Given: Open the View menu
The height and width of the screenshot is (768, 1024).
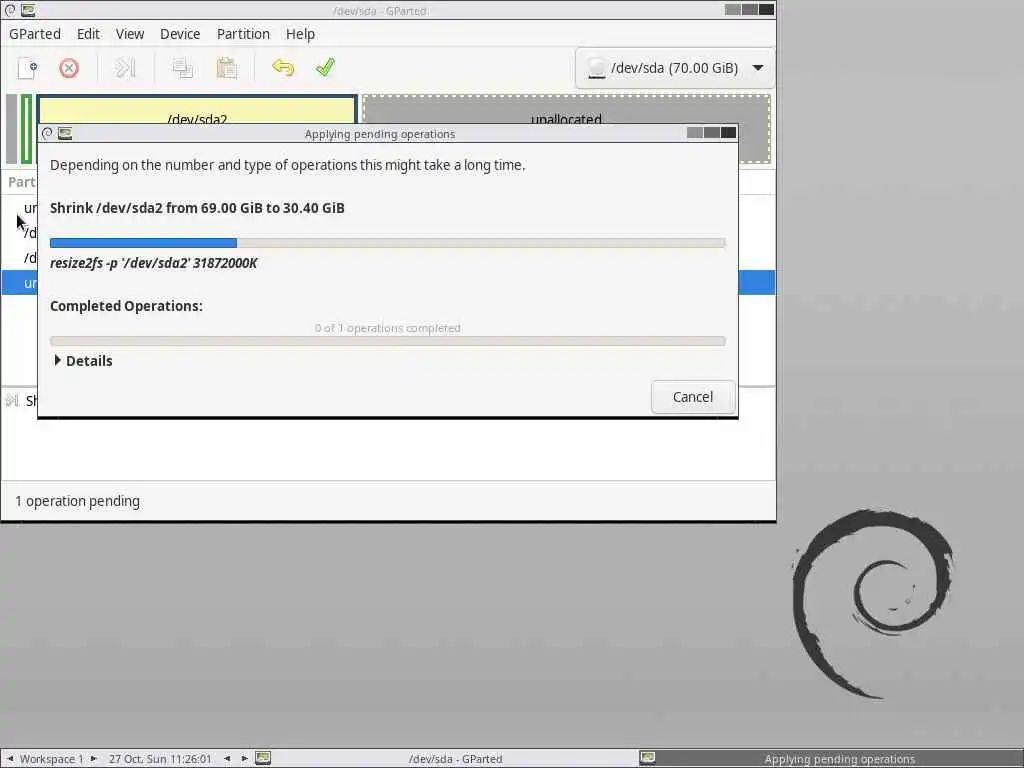Looking at the screenshot, I should pos(130,34).
